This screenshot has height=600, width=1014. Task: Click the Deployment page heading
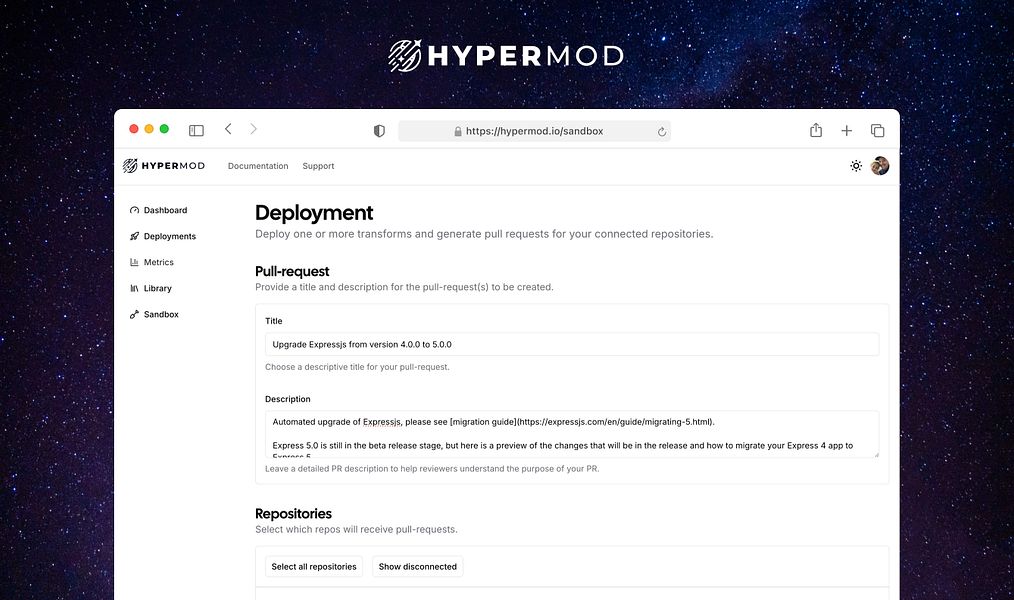coord(314,213)
